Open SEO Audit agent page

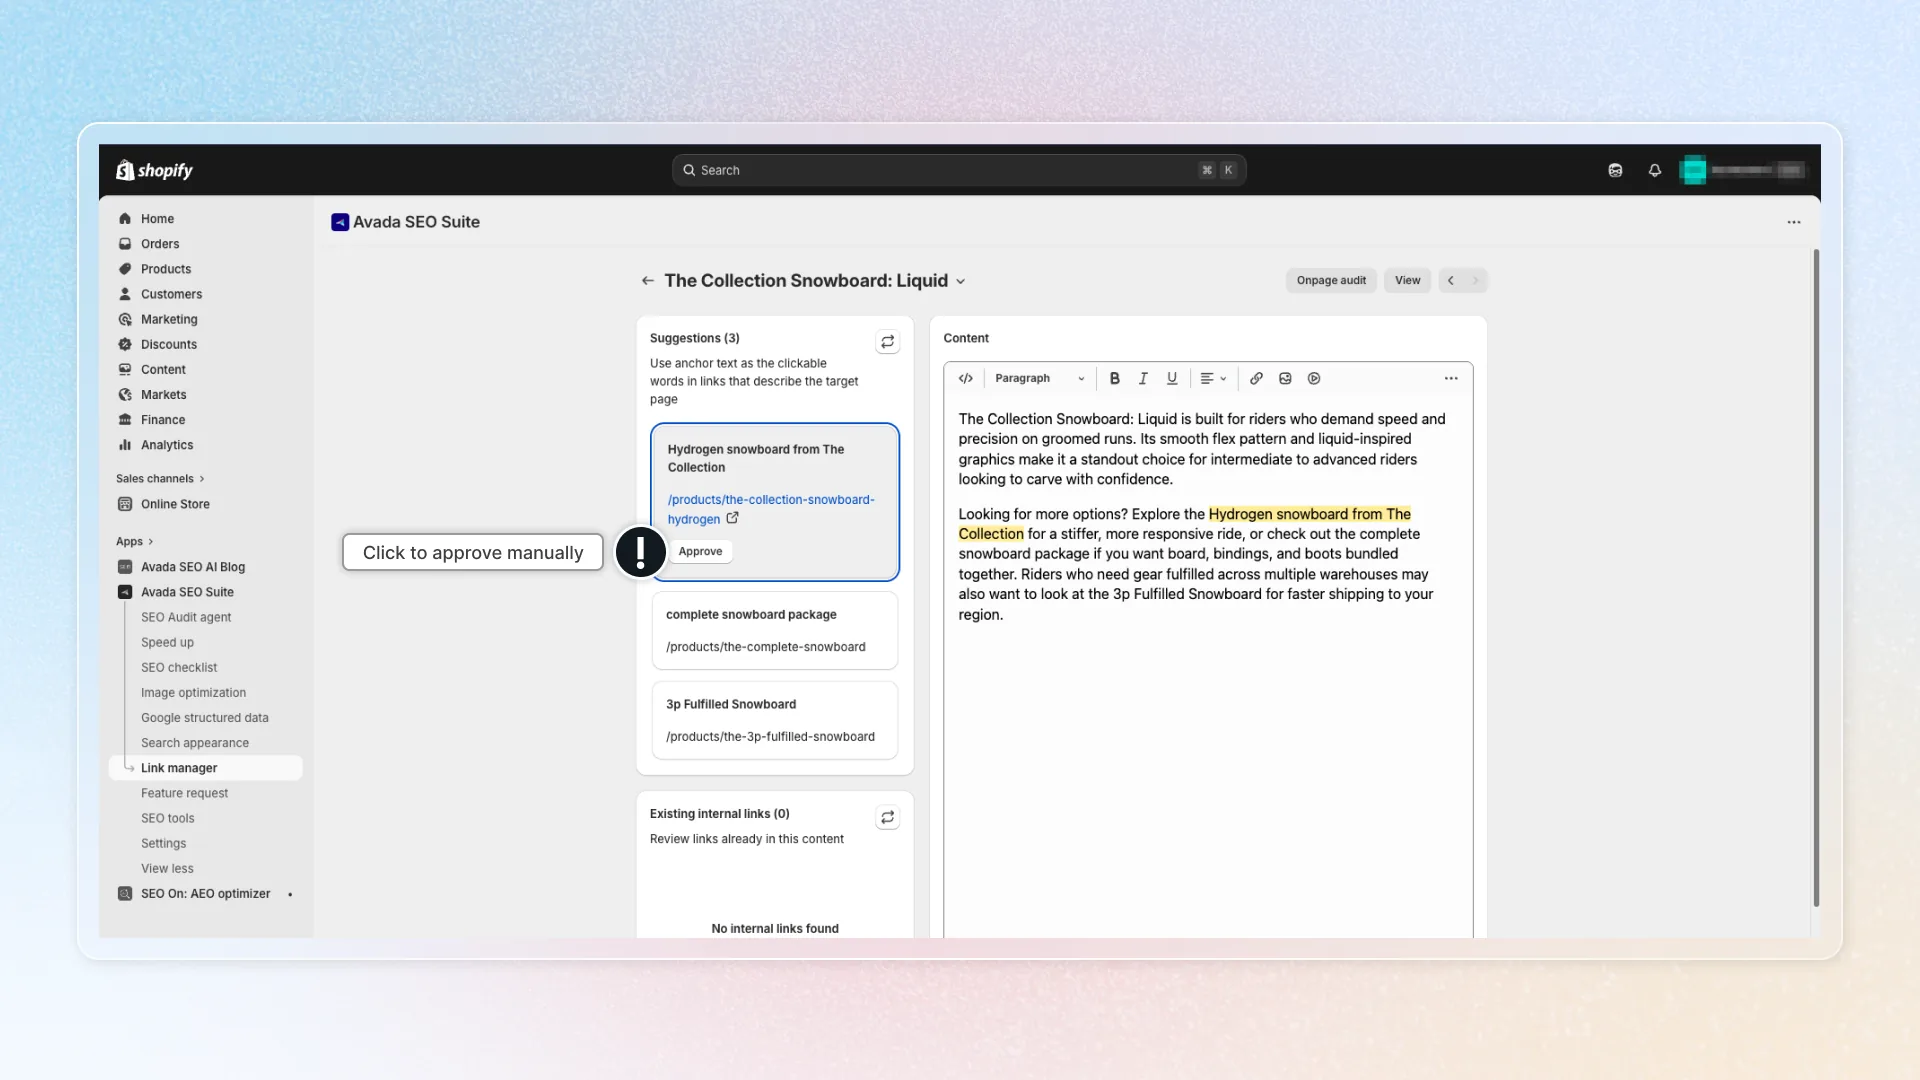tap(186, 617)
